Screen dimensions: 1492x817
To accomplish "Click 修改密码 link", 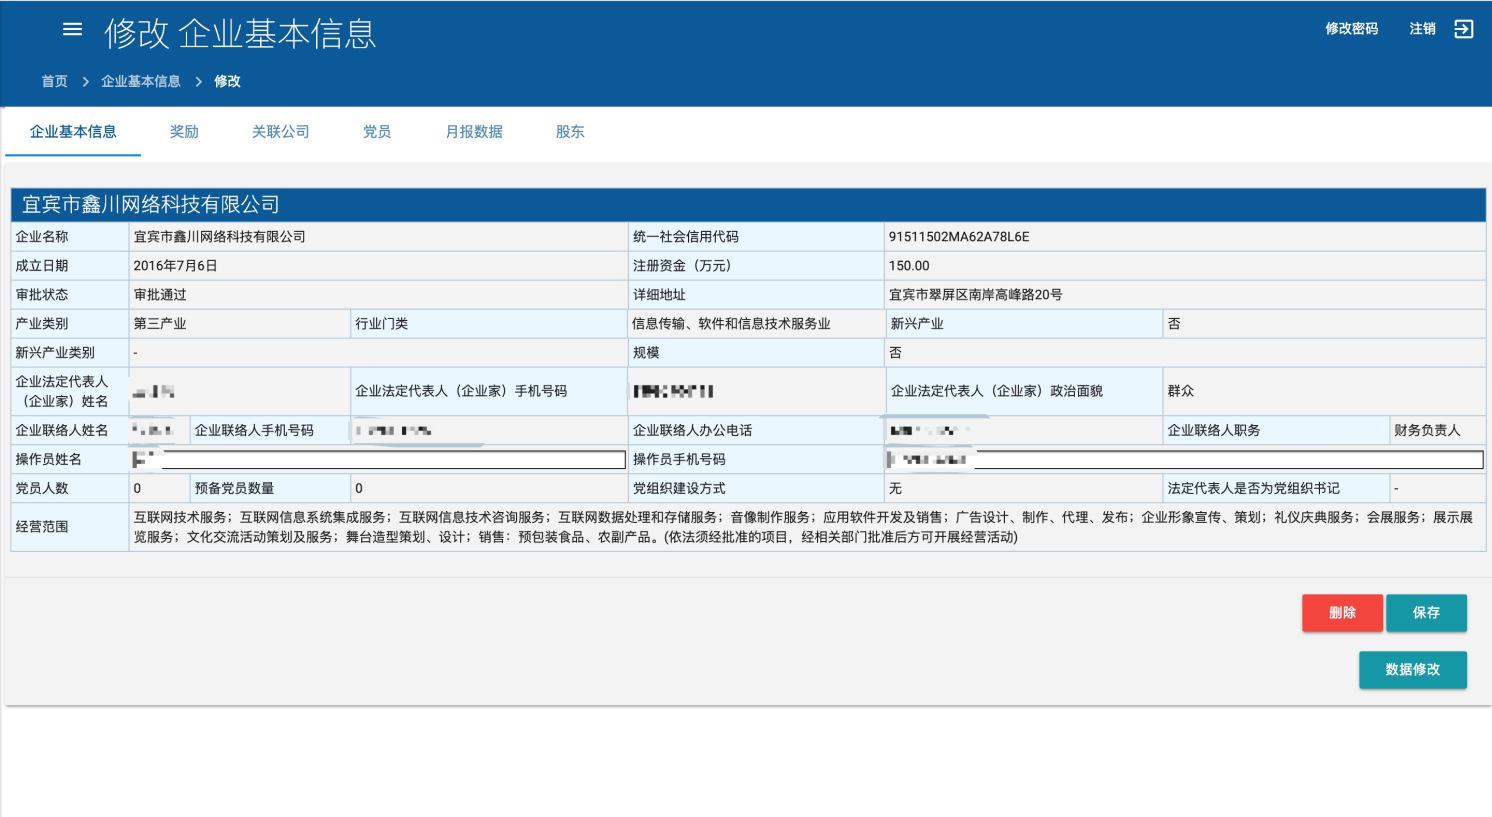I will click(1351, 29).
